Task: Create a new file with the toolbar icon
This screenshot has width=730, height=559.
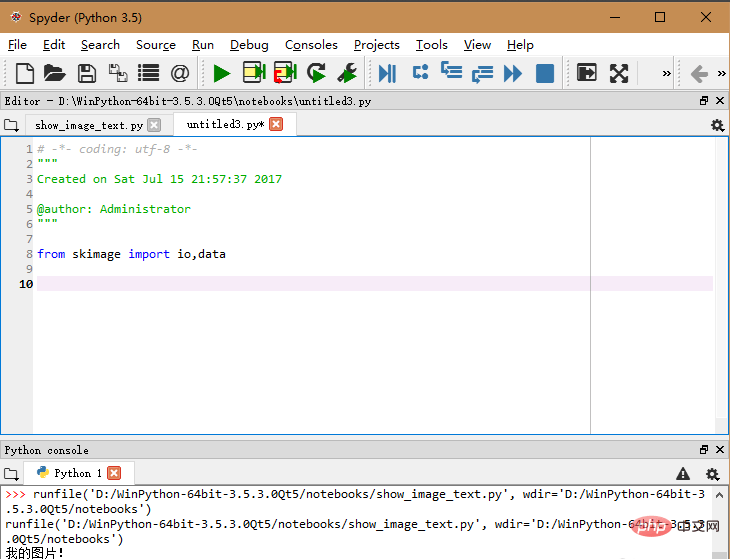Action: 25,73
